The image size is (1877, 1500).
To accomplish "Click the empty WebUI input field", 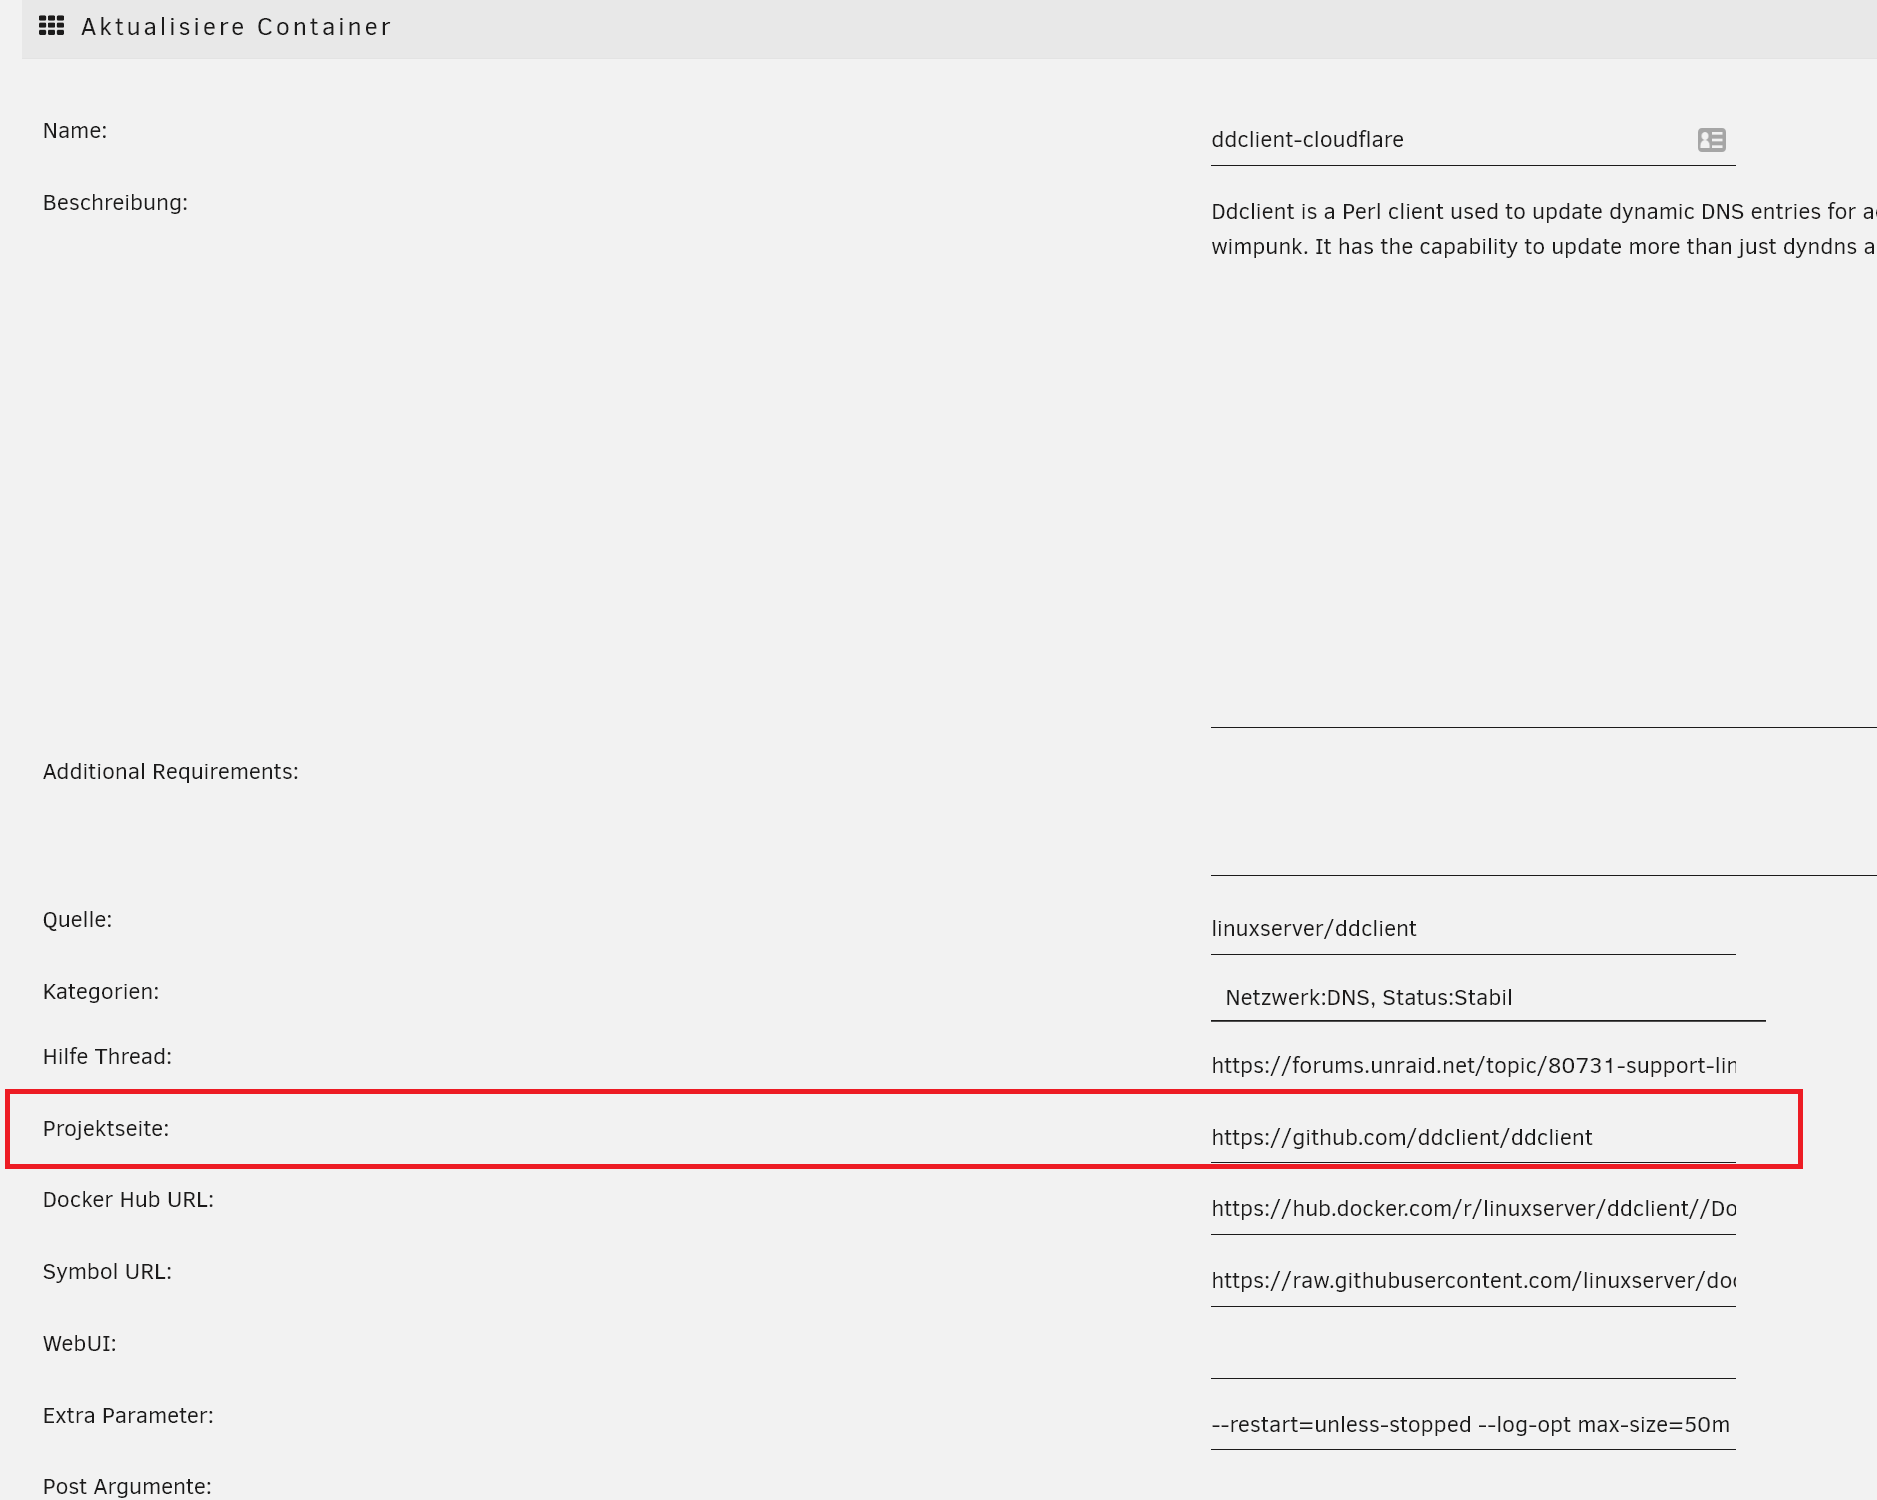I will [1472, 1353].
